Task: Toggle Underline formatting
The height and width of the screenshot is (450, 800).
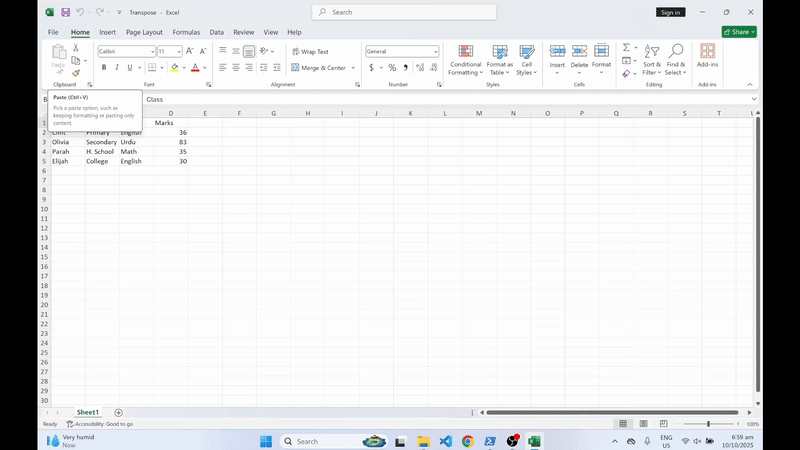Action: point(130,67)
